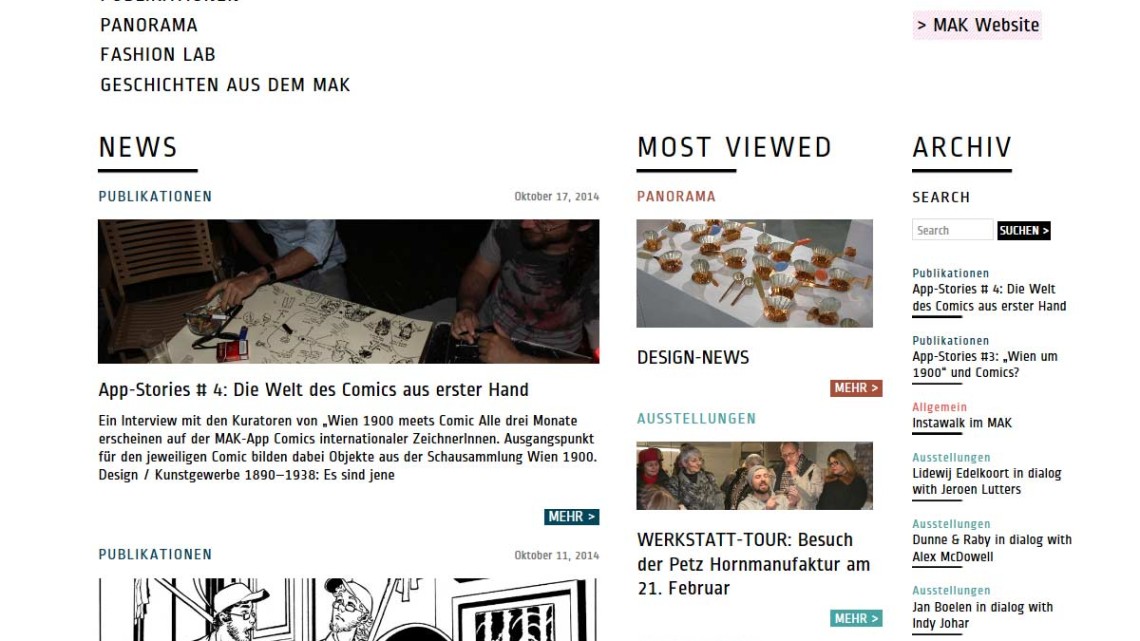
Task: Click MEHR under WERKSTATT-TOUR article
Action: pyautogui.click(x=856, y=618)
